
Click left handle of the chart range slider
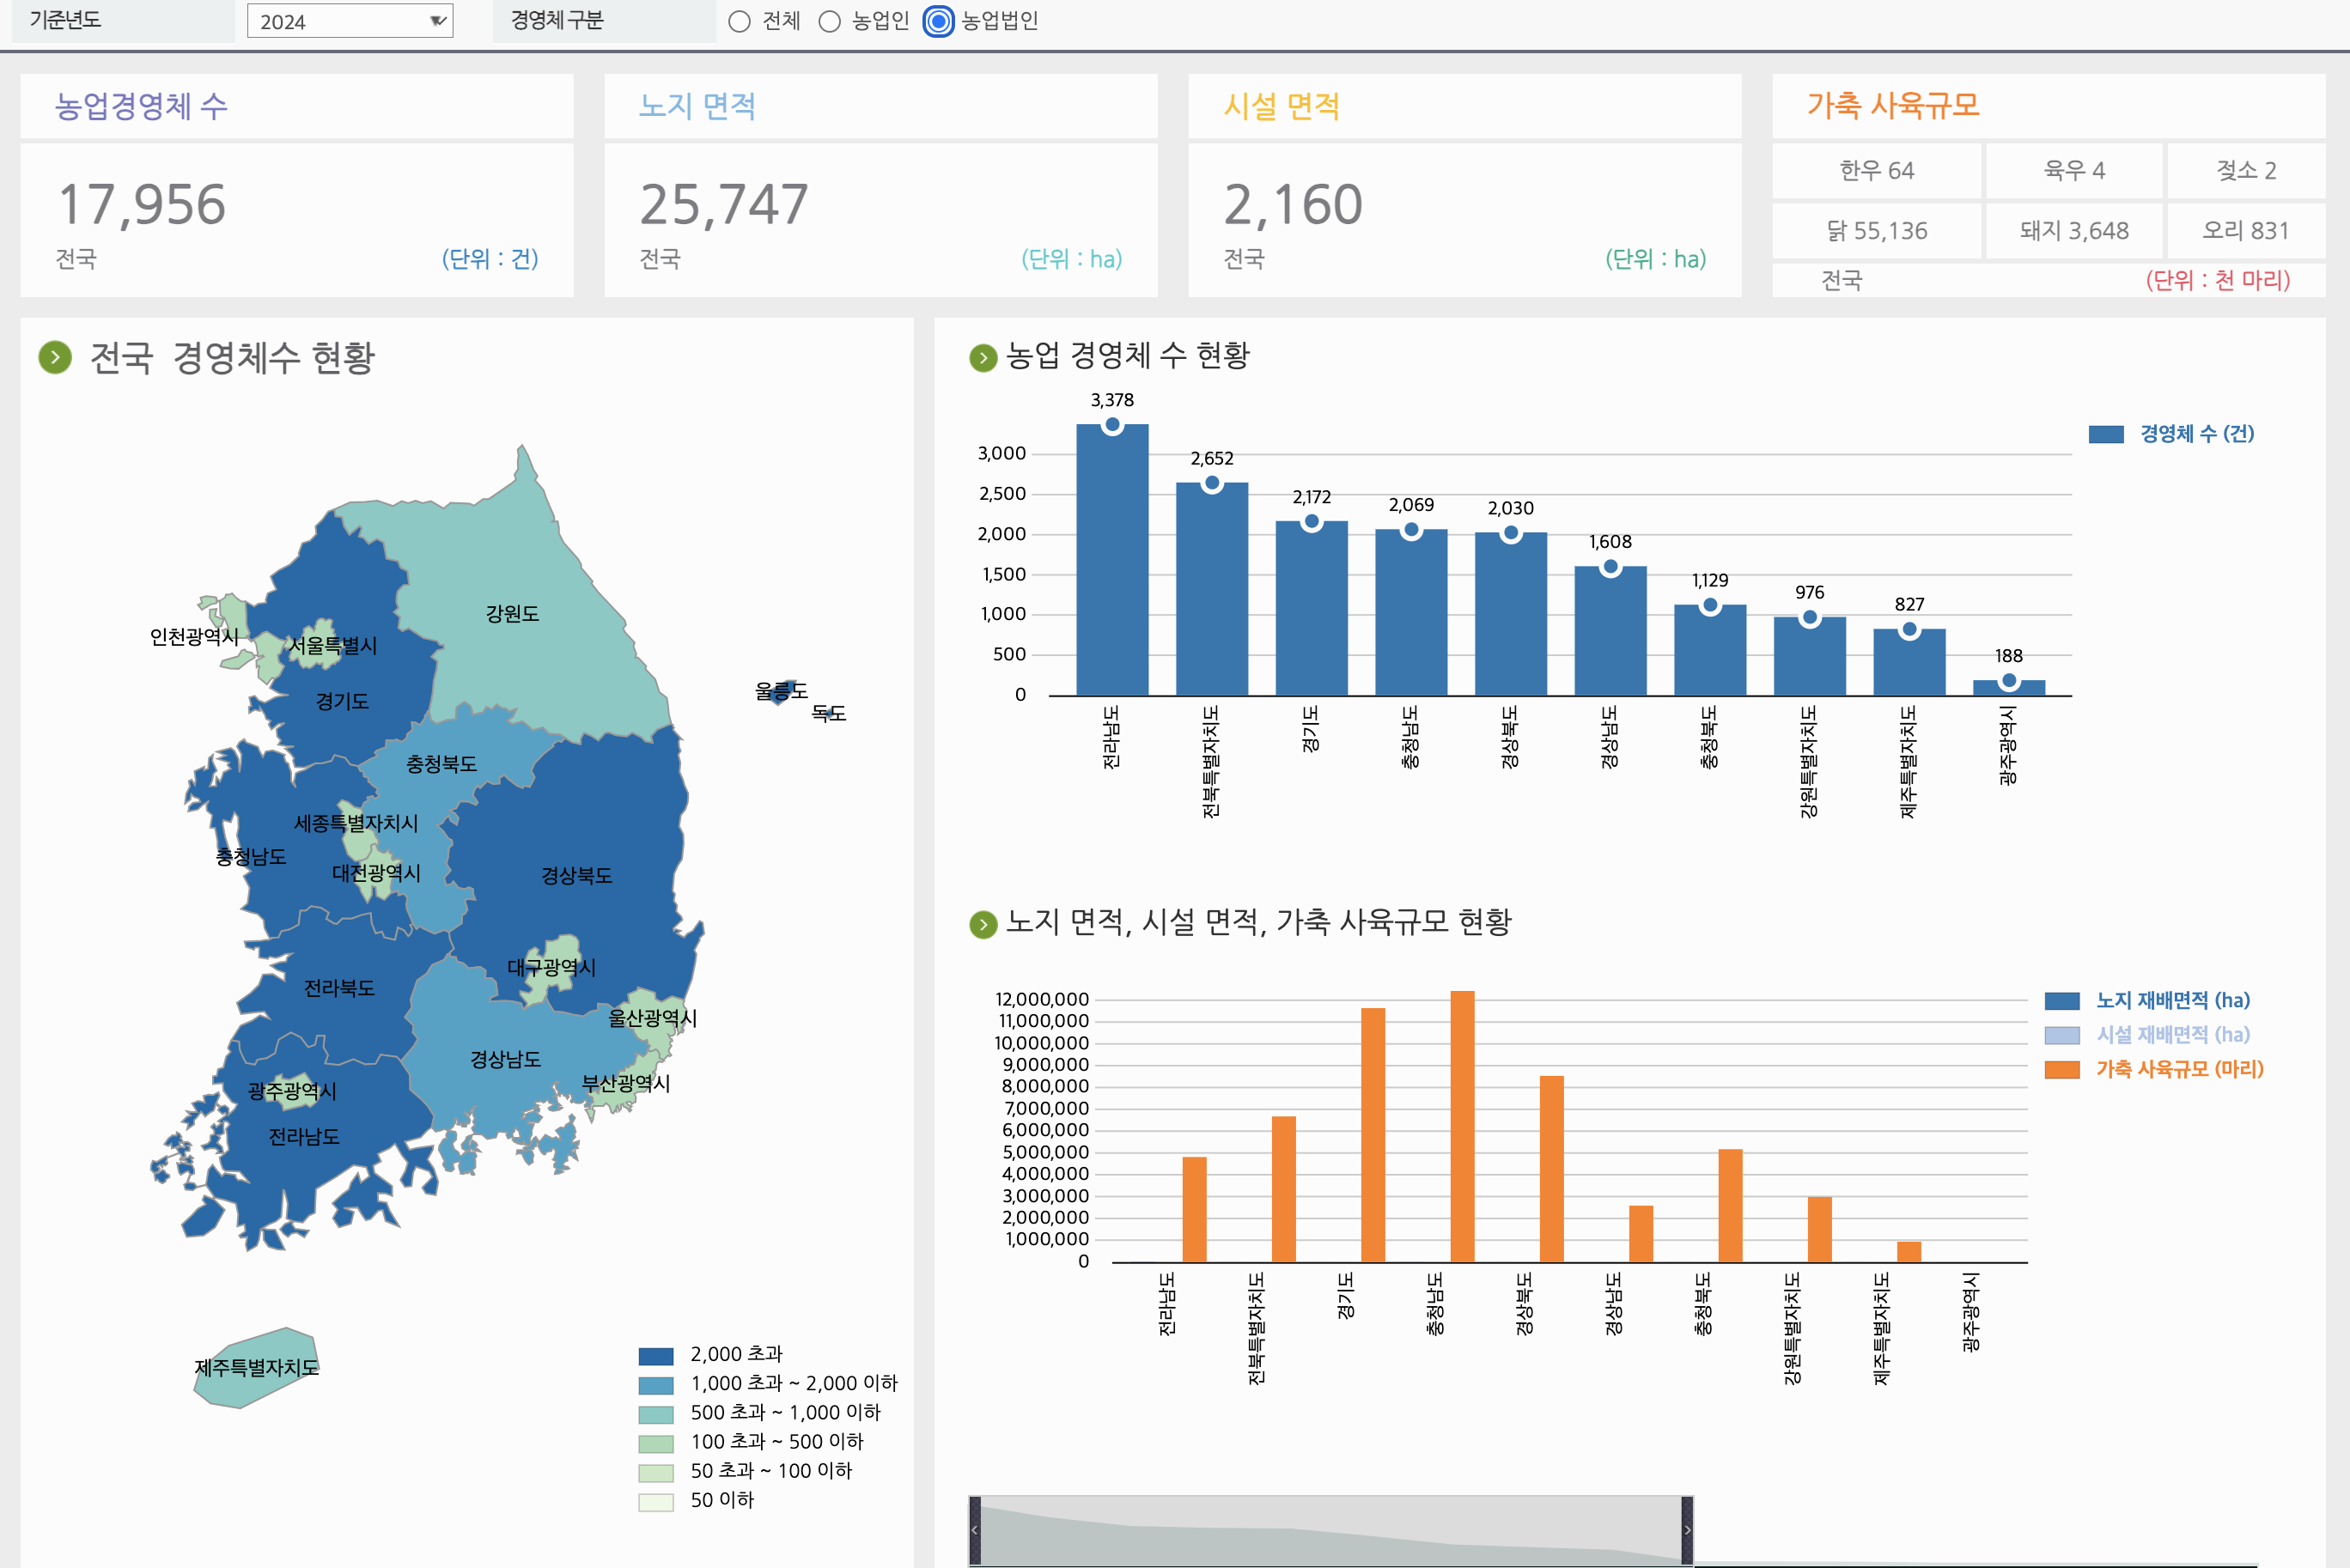(975, 1529)
